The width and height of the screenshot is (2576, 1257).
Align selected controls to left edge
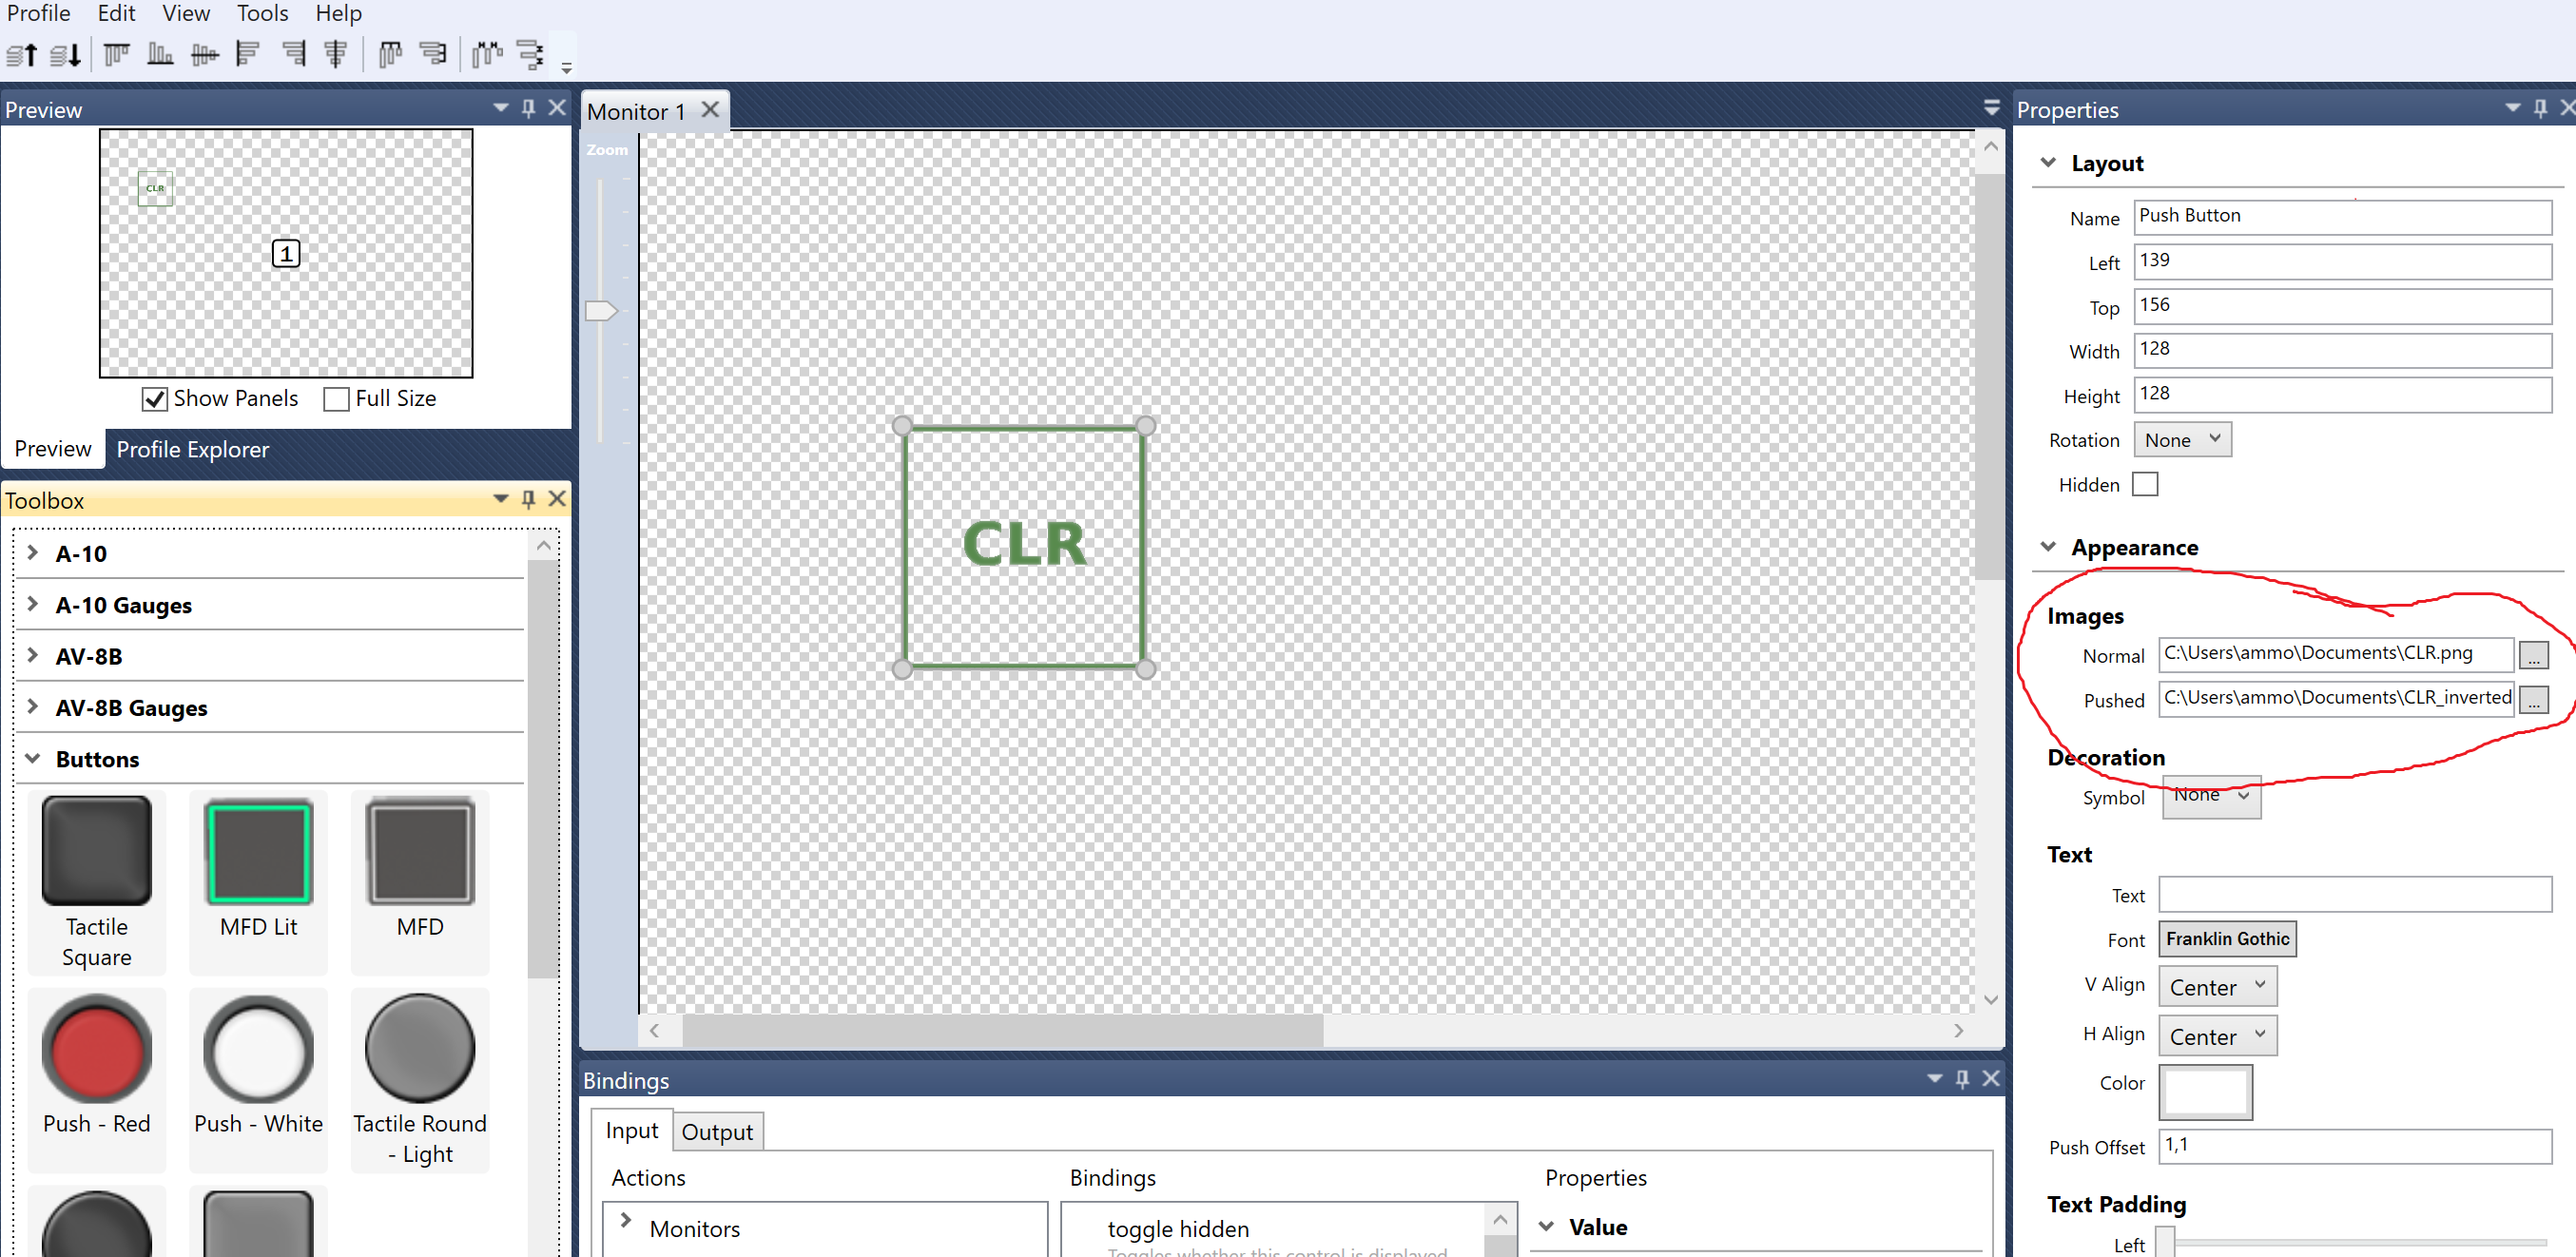tap(248, 54)
